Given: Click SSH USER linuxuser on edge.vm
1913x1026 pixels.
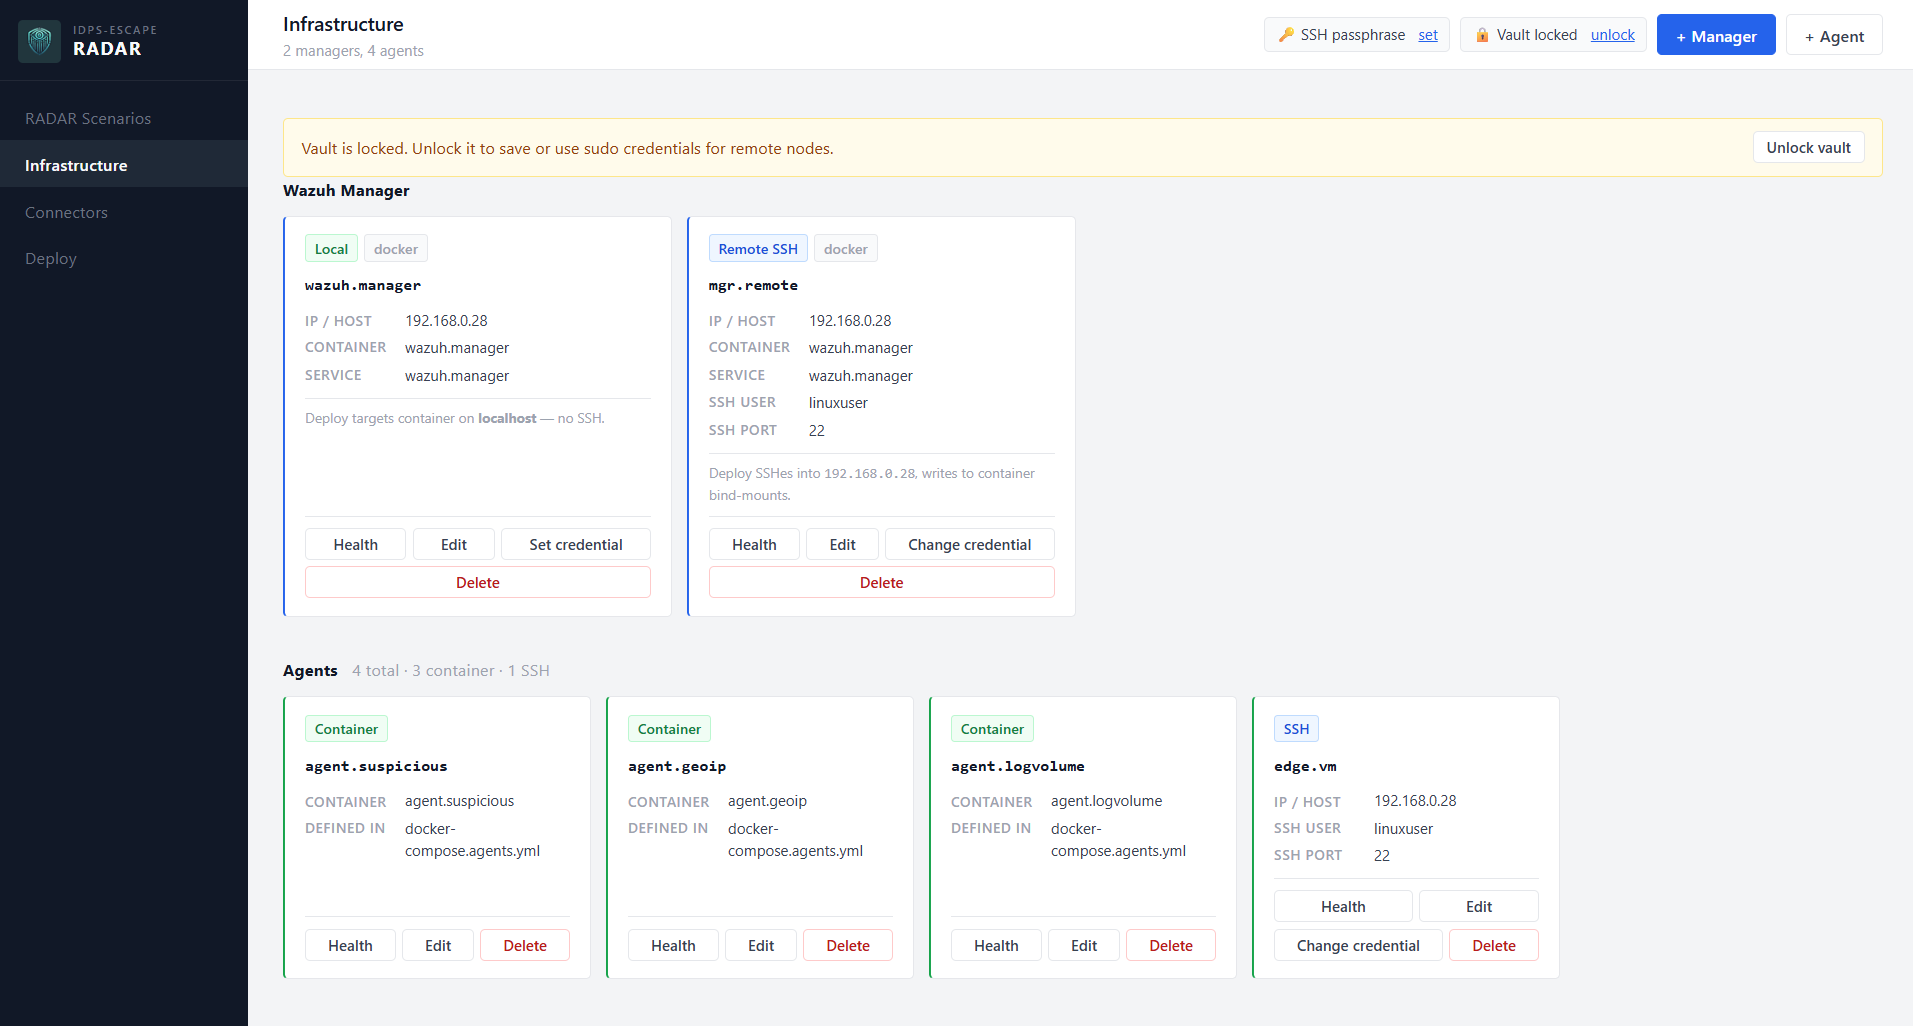Looking at the screenshot, I should click(x=1403, y=828).
